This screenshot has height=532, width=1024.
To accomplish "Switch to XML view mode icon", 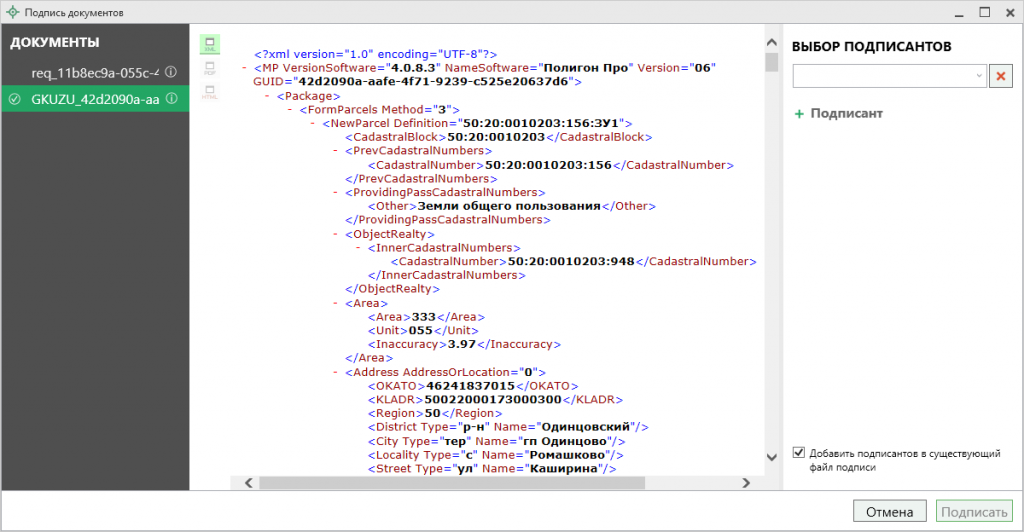I will pyautogui.click(x=210, y=44).
